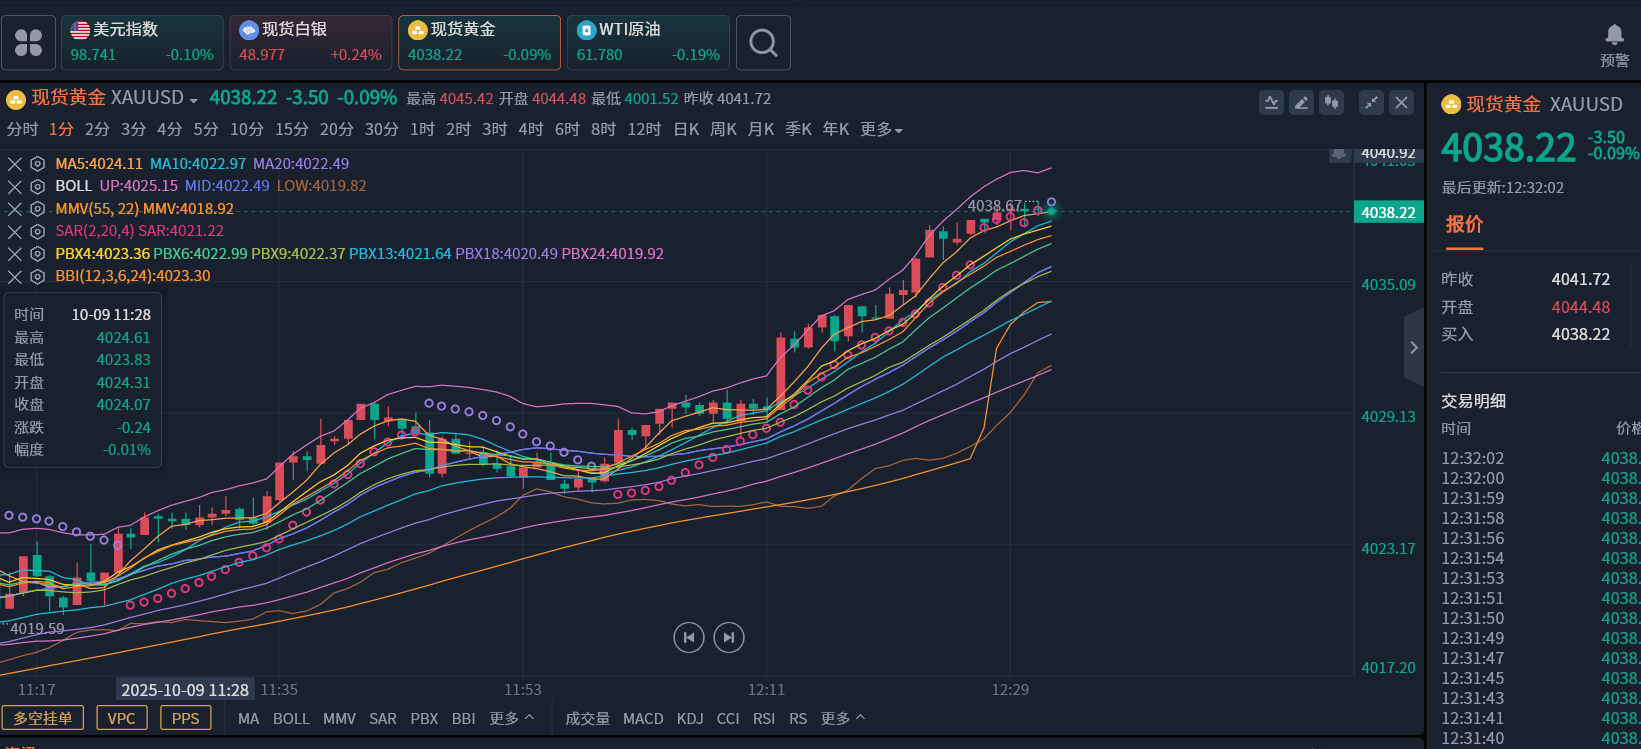Switch to the 日K timeframe
The image size is (1641, 749).
686,130
